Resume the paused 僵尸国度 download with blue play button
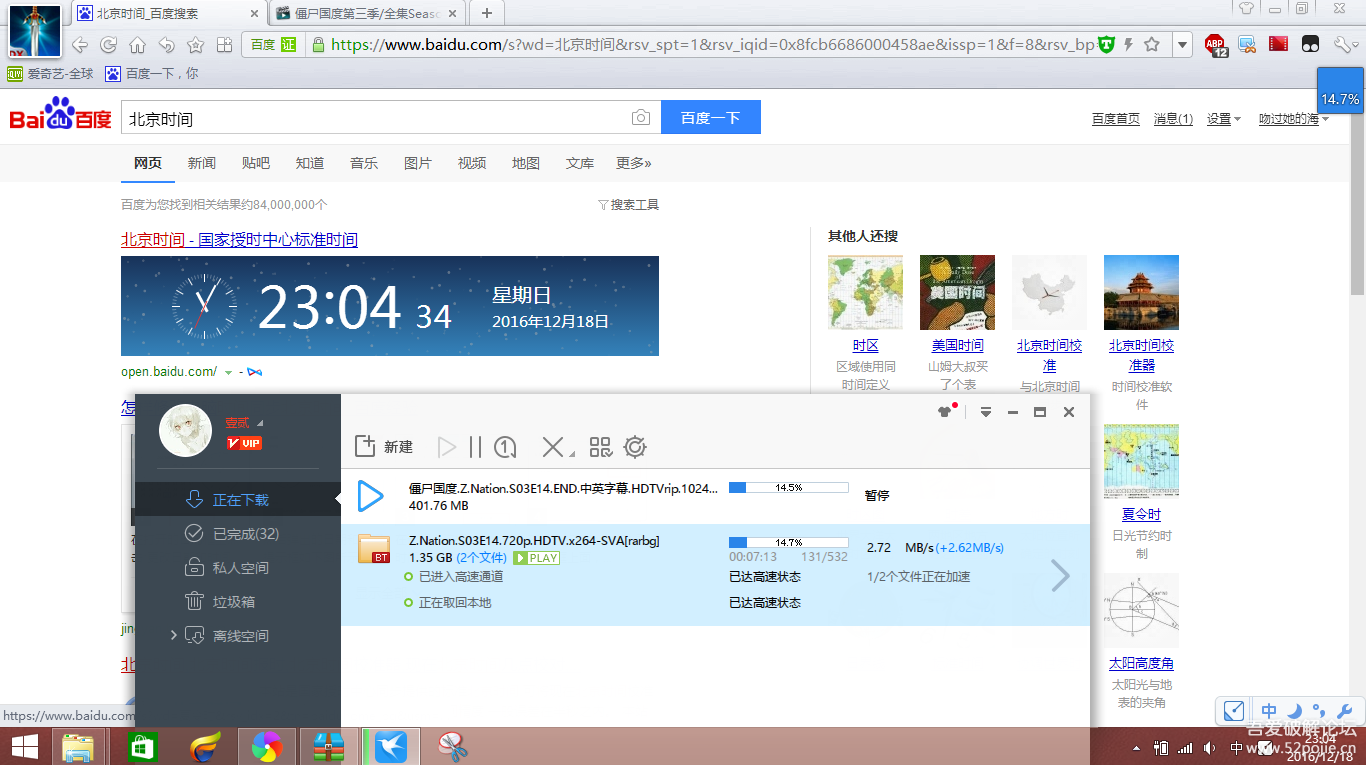Image resolution: width=1366 pixels, height=765 pixels. click(x=371, y=496)
